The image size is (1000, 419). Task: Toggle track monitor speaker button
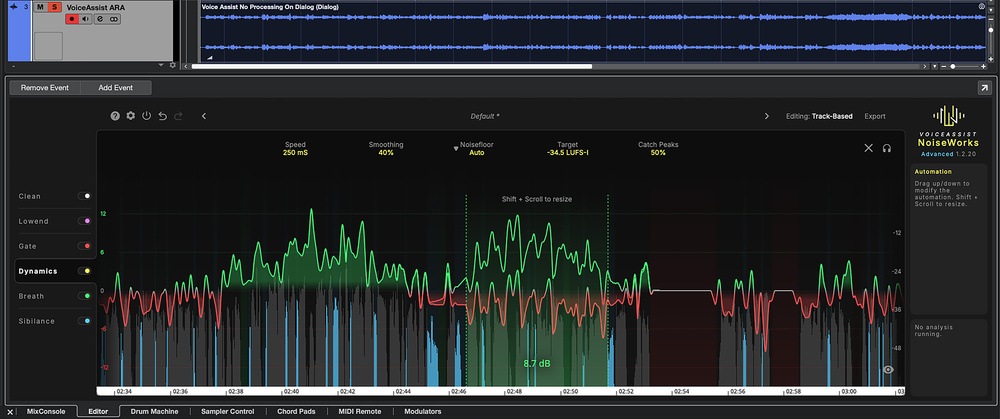[x=87, y=20]
